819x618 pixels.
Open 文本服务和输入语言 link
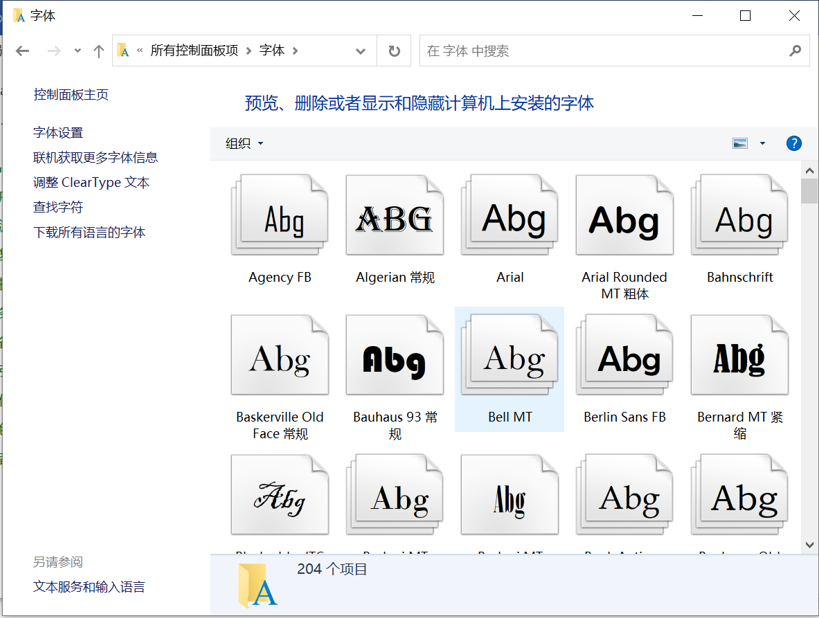[x=89, y=587]
